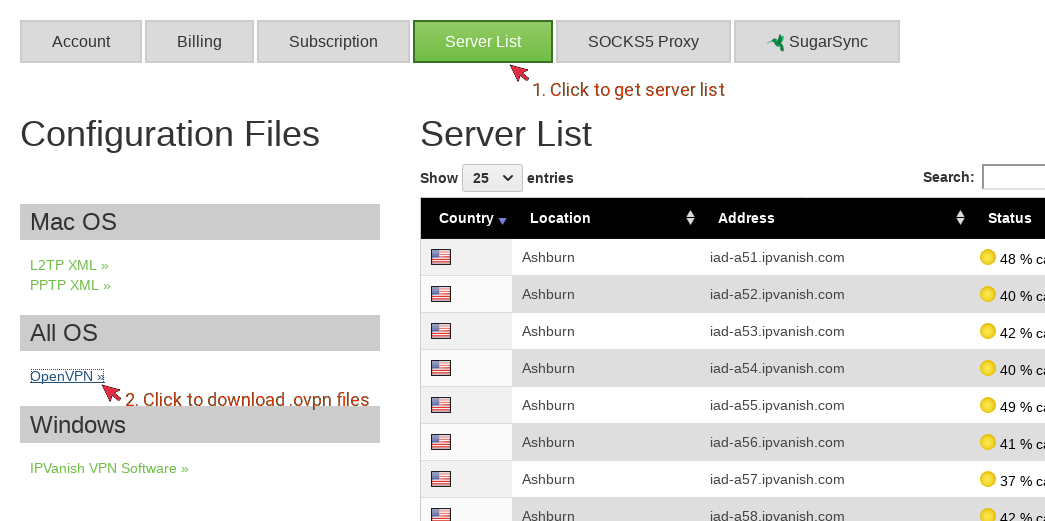Click the US flag in the iad-a53 row
The width and height of the screenshot is (1045, 521).
[441, 331]
